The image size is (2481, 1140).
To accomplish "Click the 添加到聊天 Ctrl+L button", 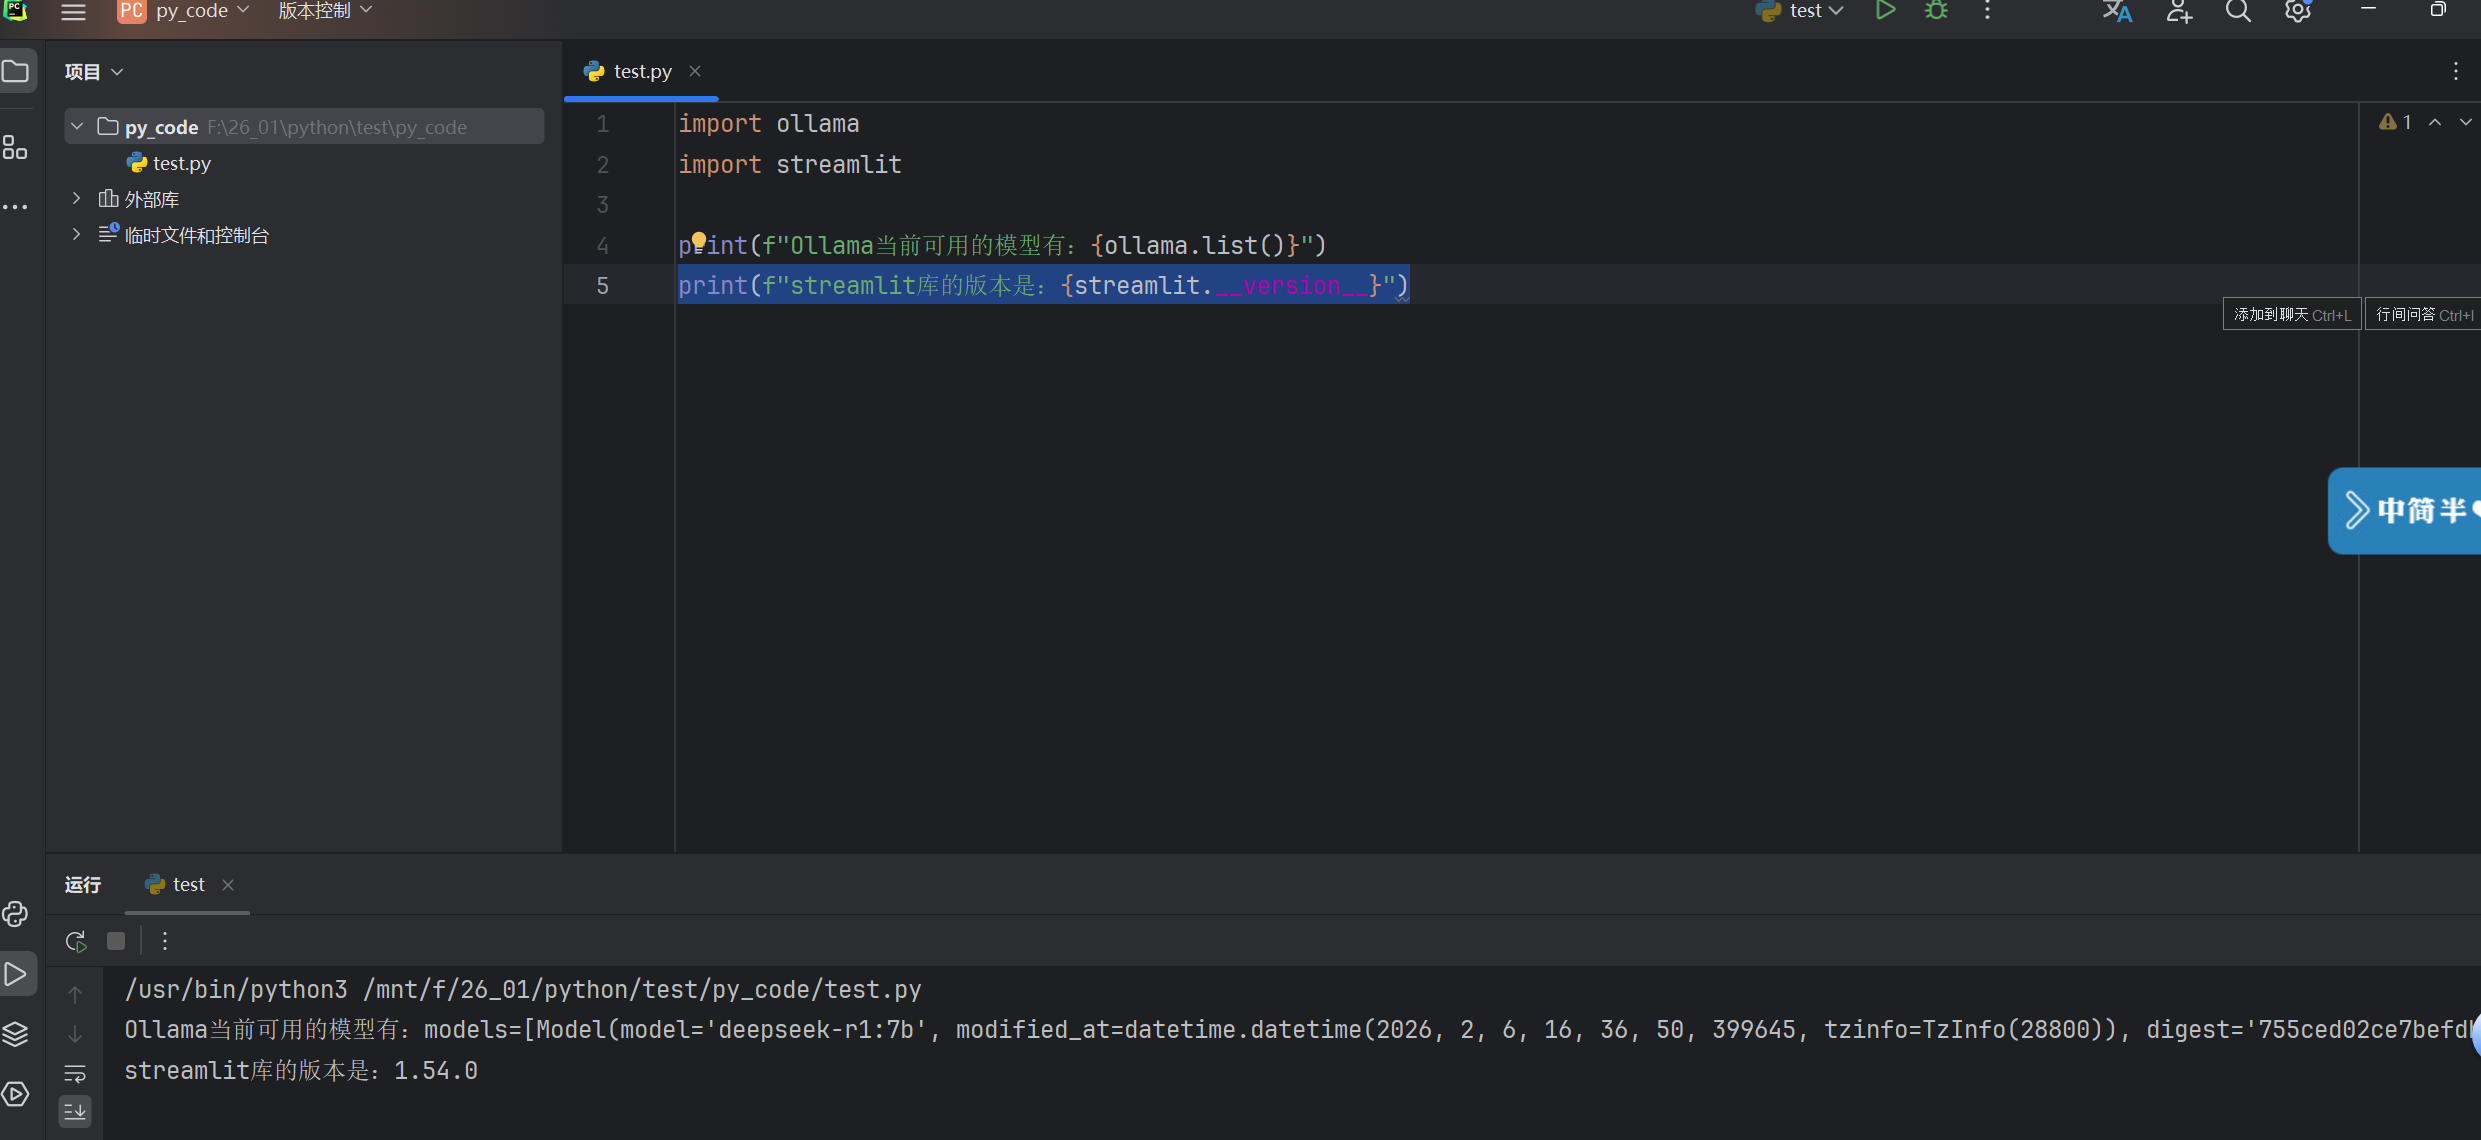I will point(2291,314).
